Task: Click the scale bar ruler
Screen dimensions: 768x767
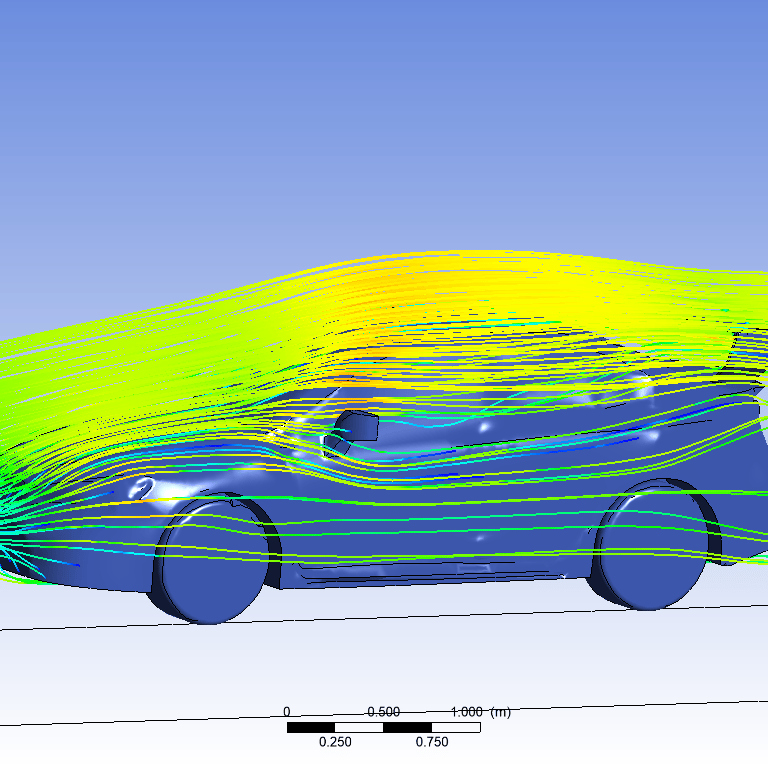Action: click(384, 727)
